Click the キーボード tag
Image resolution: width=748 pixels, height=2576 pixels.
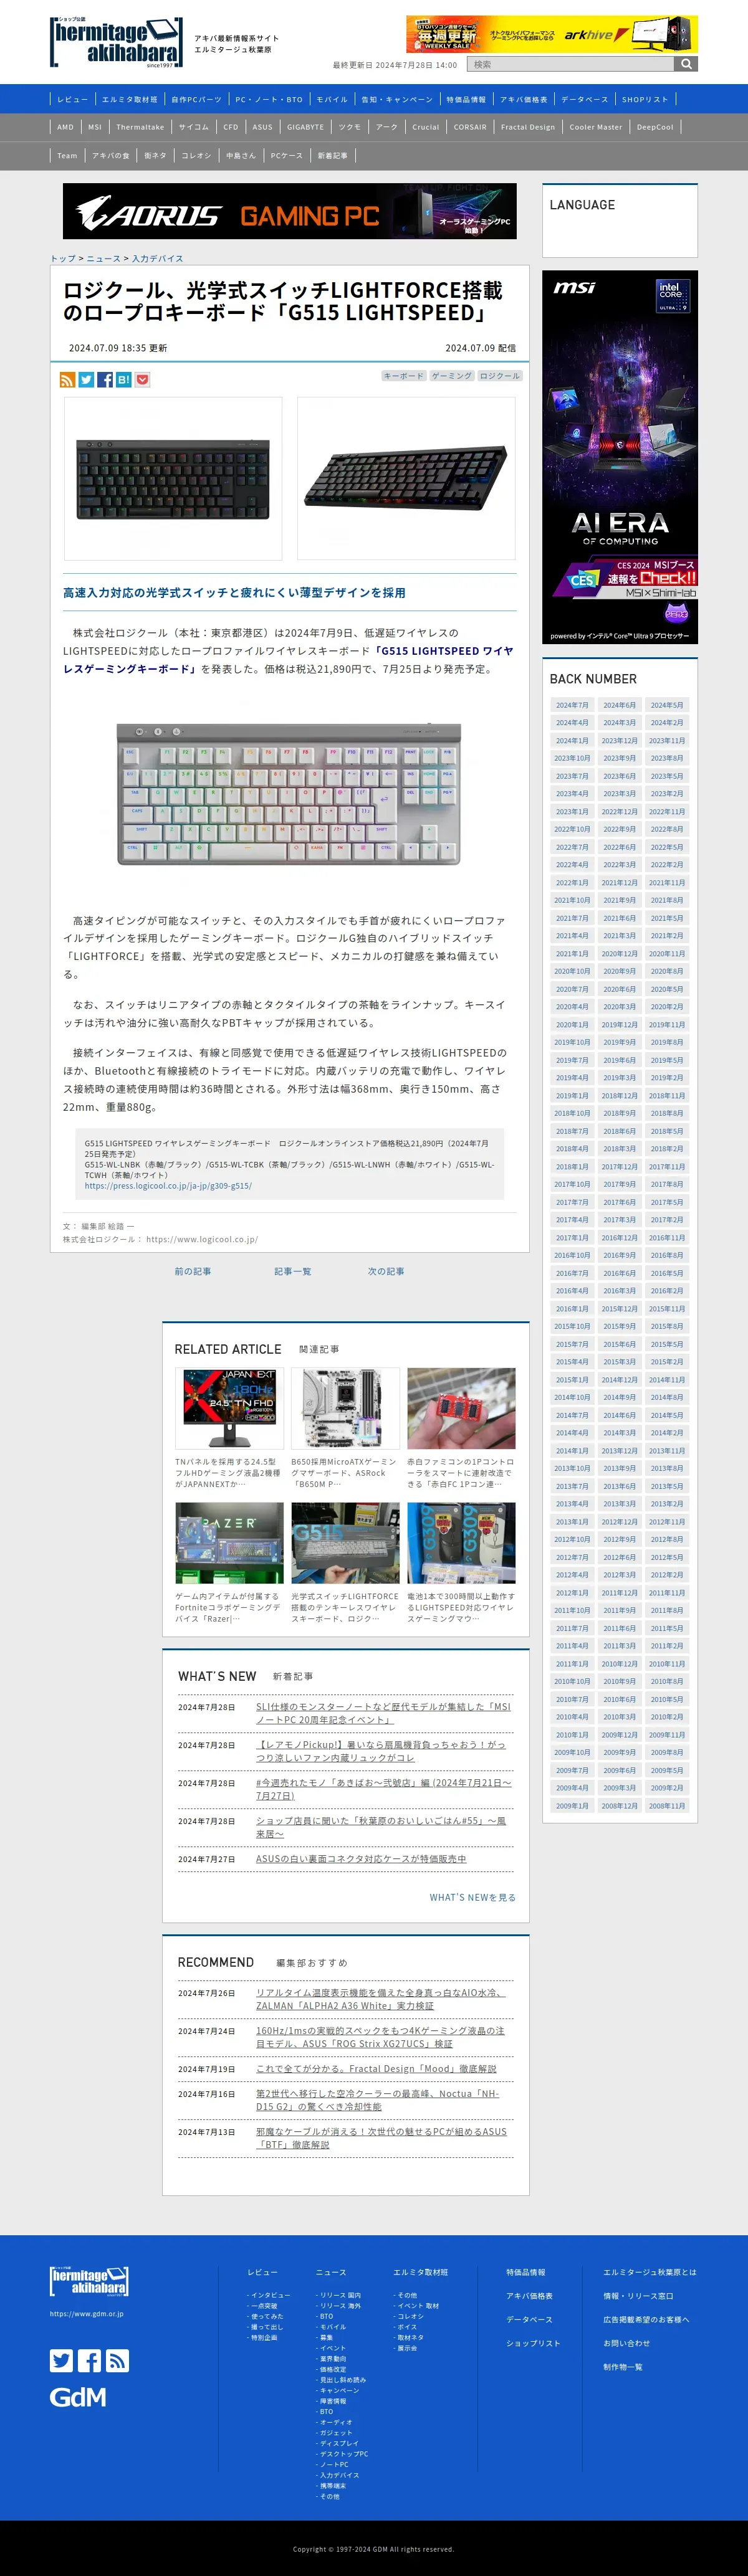tap(404, 376)
